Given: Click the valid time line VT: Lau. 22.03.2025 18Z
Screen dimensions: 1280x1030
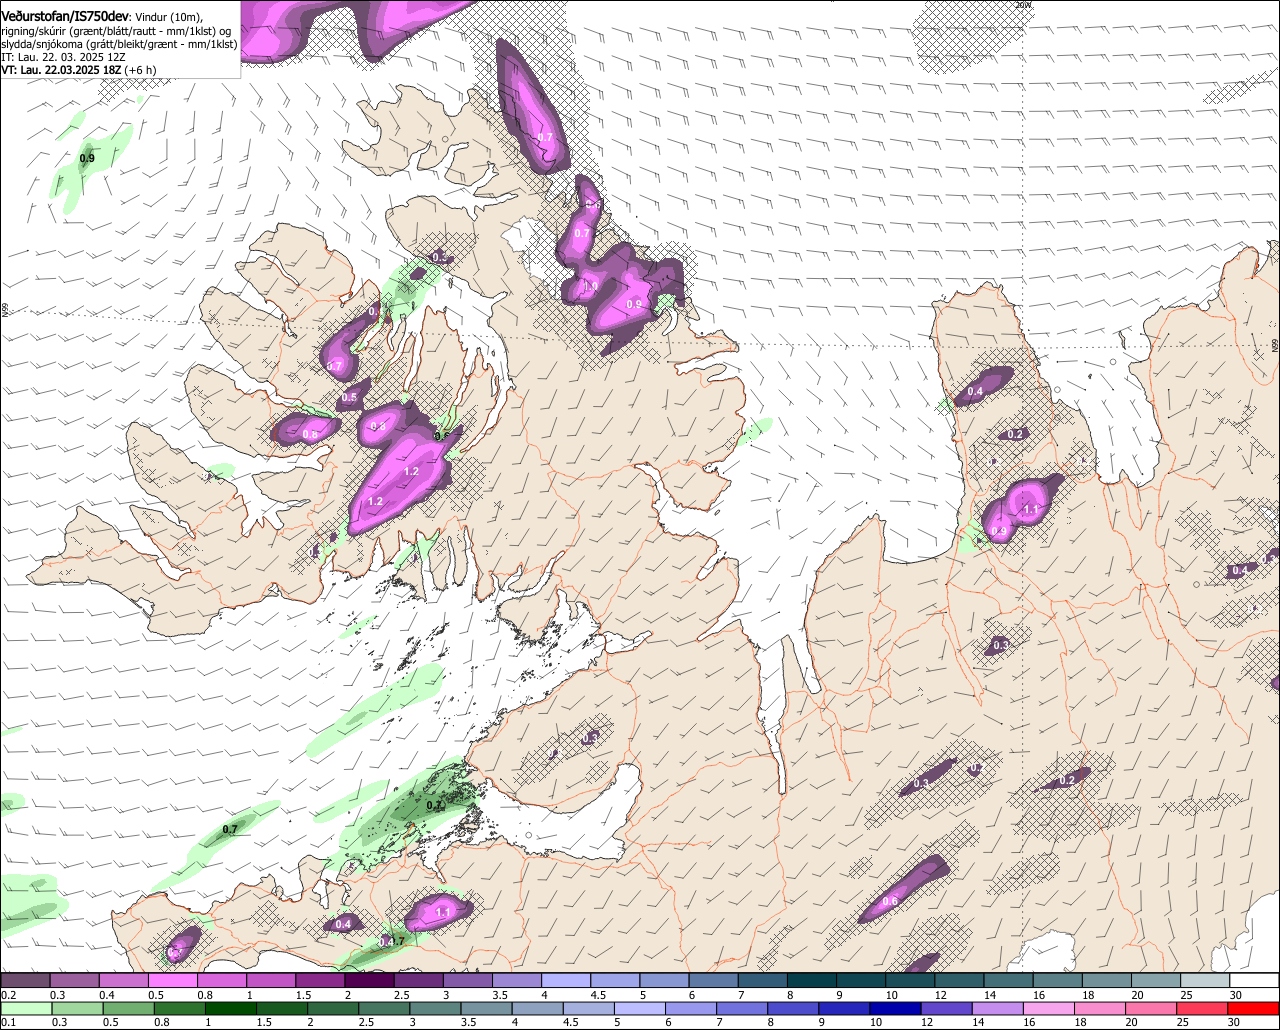Looking at the screenshot, I should pos(62,70).
